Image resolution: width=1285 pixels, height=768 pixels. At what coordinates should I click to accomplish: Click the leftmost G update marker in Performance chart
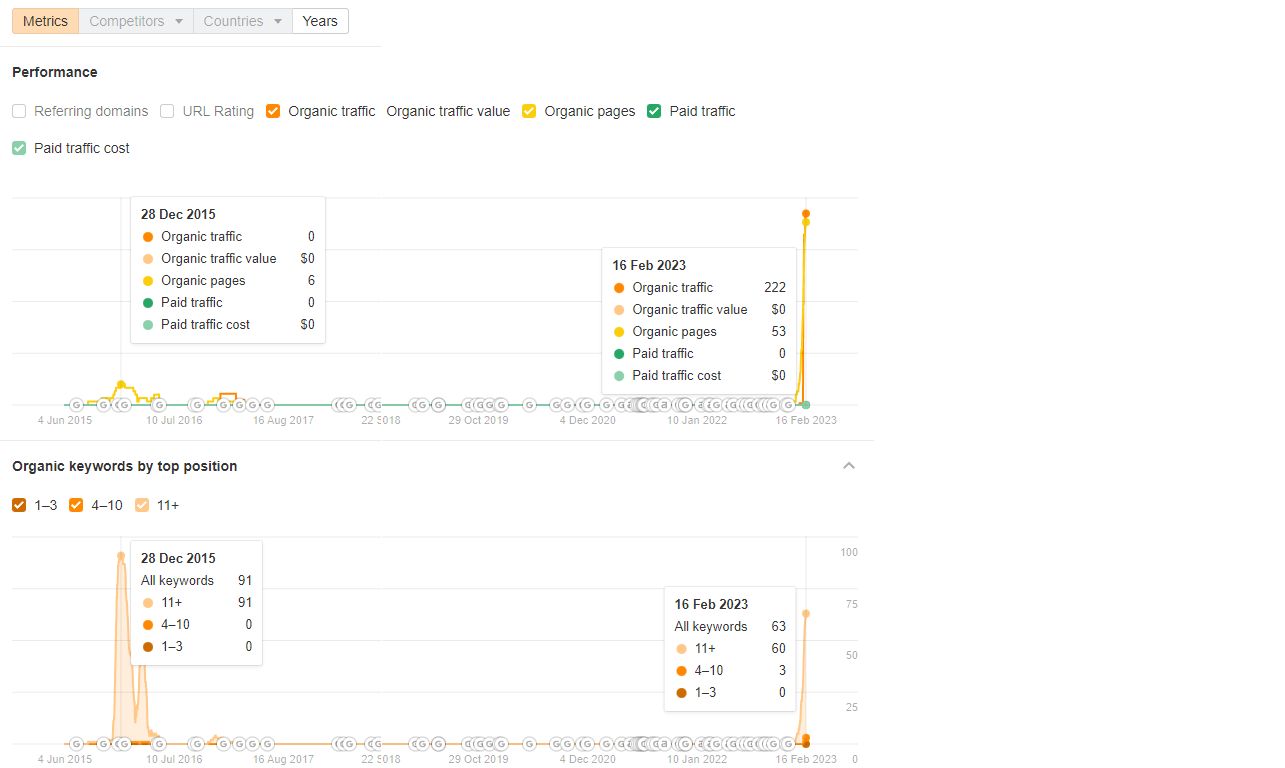pyautogui.click(x=76, y=405)
